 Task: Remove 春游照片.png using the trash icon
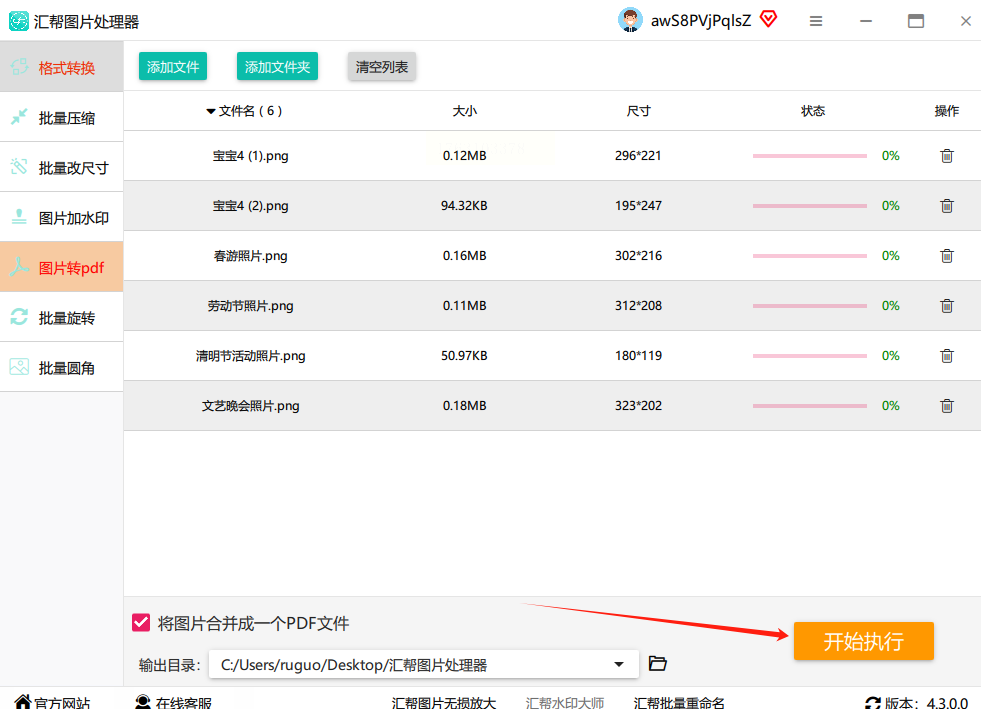click(x=946, y=256)
